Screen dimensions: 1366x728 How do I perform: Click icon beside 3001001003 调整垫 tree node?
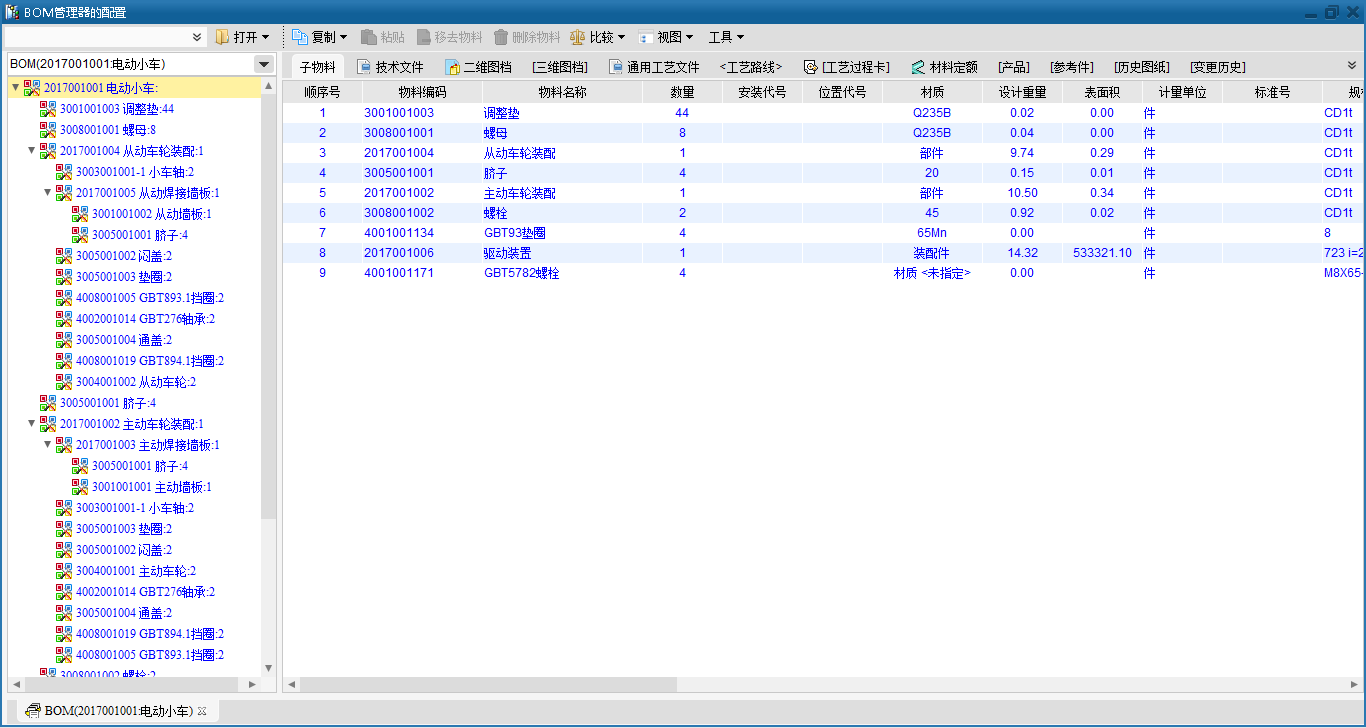[48, 109]
